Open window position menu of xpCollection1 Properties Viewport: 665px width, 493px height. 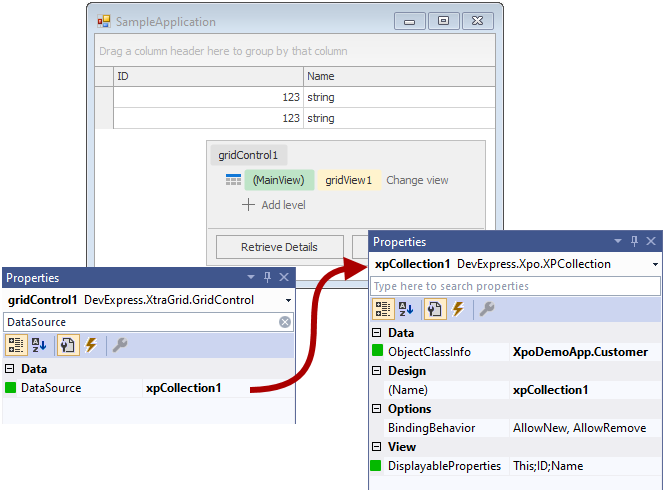(x=618, y=241)
